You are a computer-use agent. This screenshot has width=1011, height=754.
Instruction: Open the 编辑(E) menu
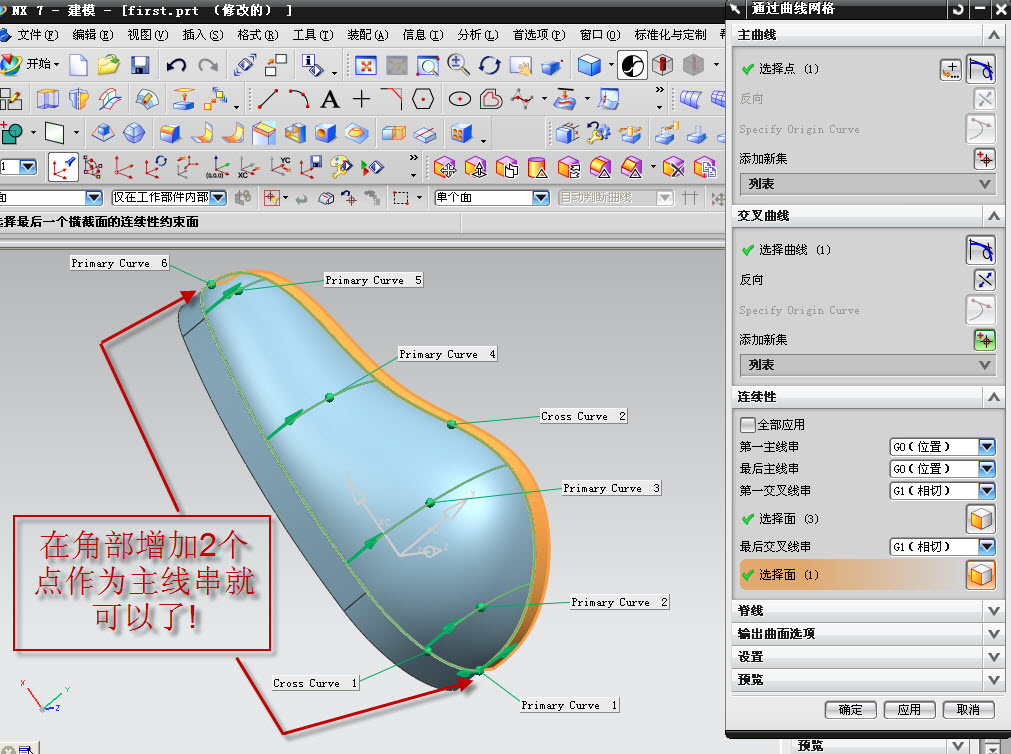92,35
